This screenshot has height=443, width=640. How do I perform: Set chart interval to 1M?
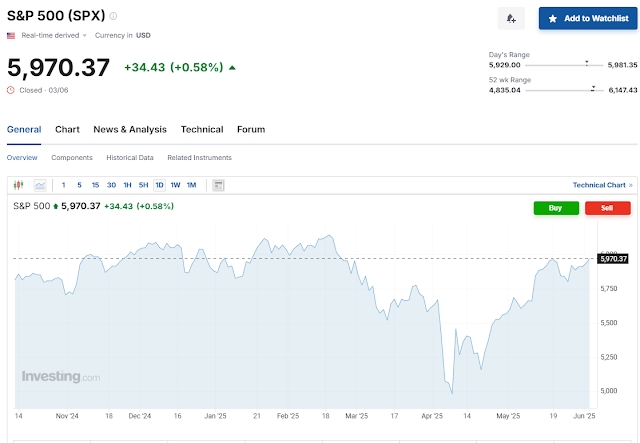pos(191,185)
